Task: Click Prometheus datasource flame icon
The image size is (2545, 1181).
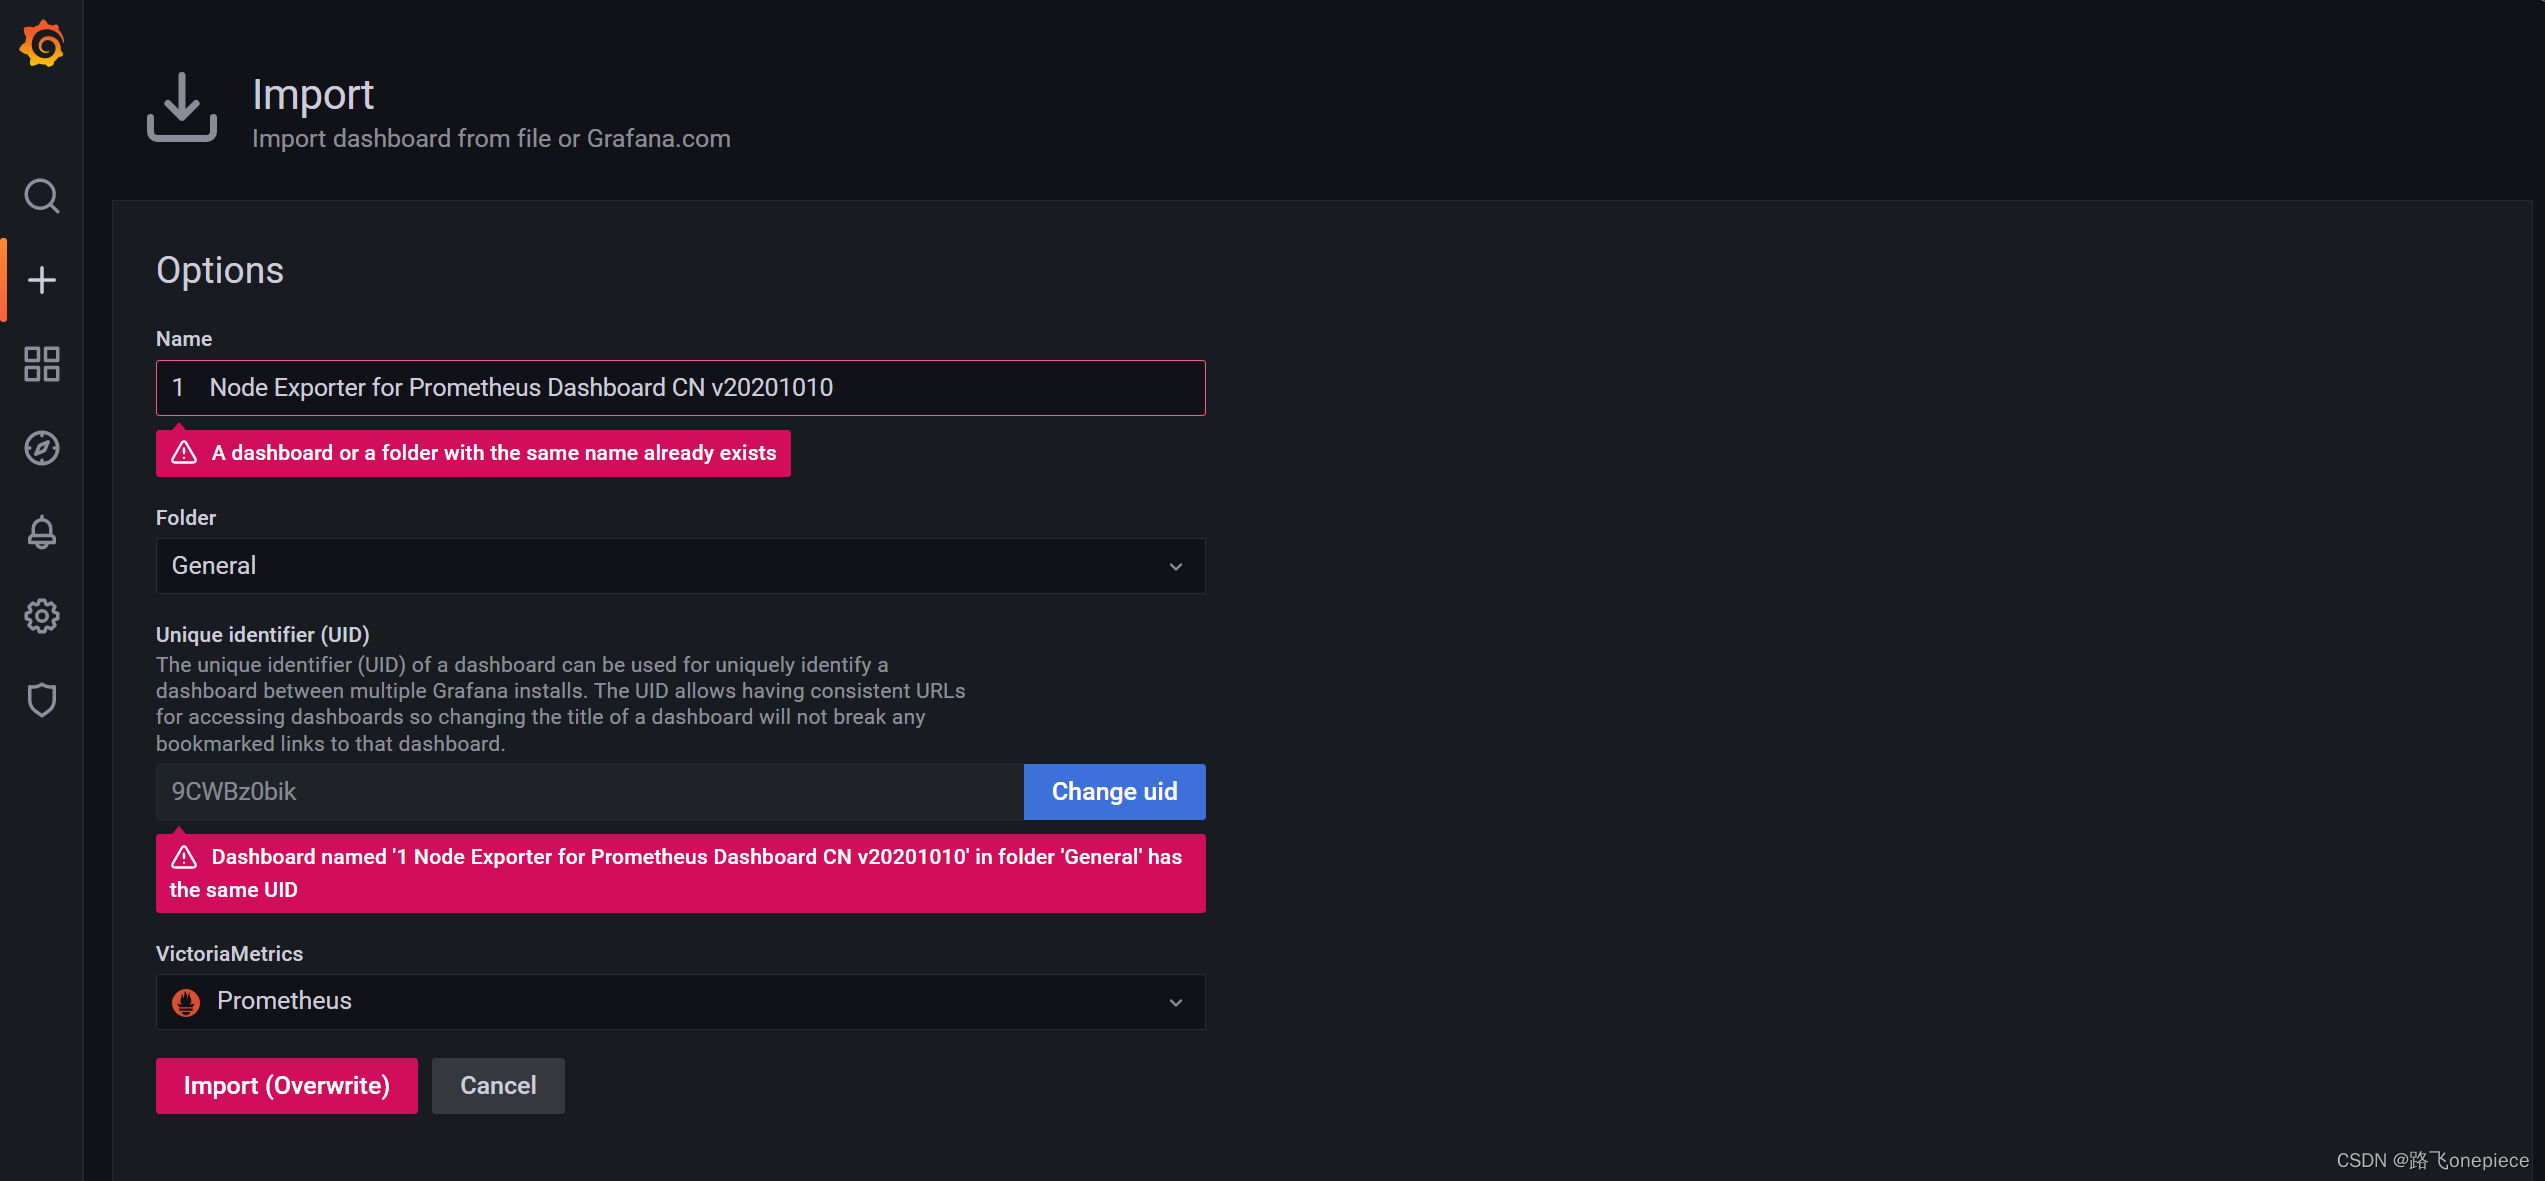Action: click(186, 1002)
